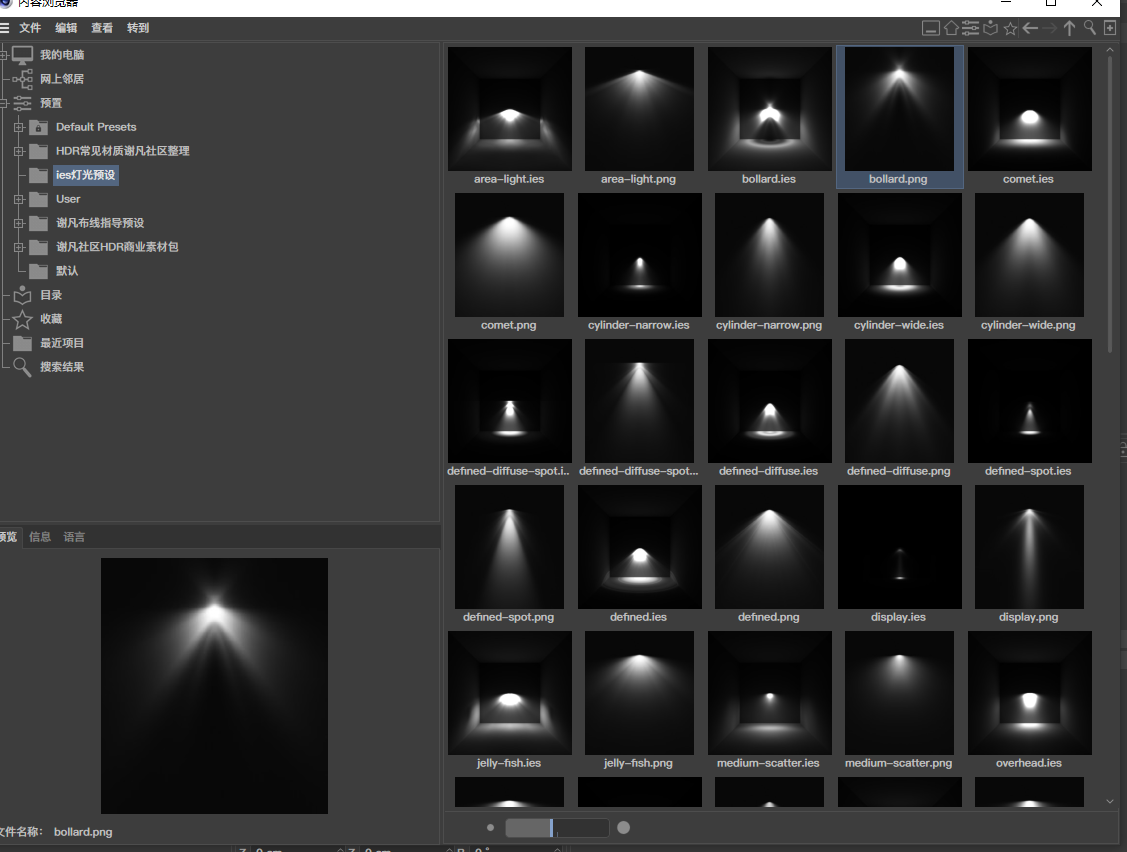Viewport: 1127px width, 852px height.
Task: Click the 搜索结果 magnifier icon
Action: 22,367
